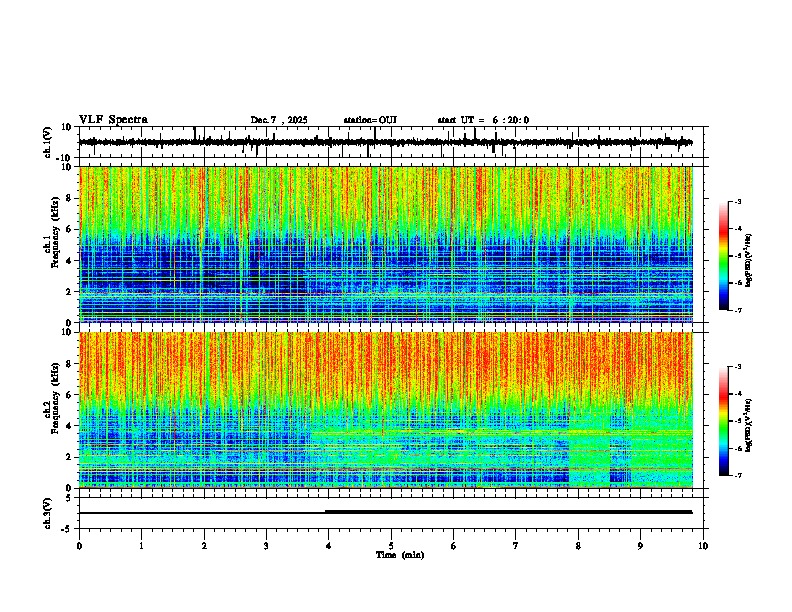Image resolution: width=792 pixels, height=612 pixels.
Task: Select the "start UT = 6:20:0" header text
Action: point(483,120)
